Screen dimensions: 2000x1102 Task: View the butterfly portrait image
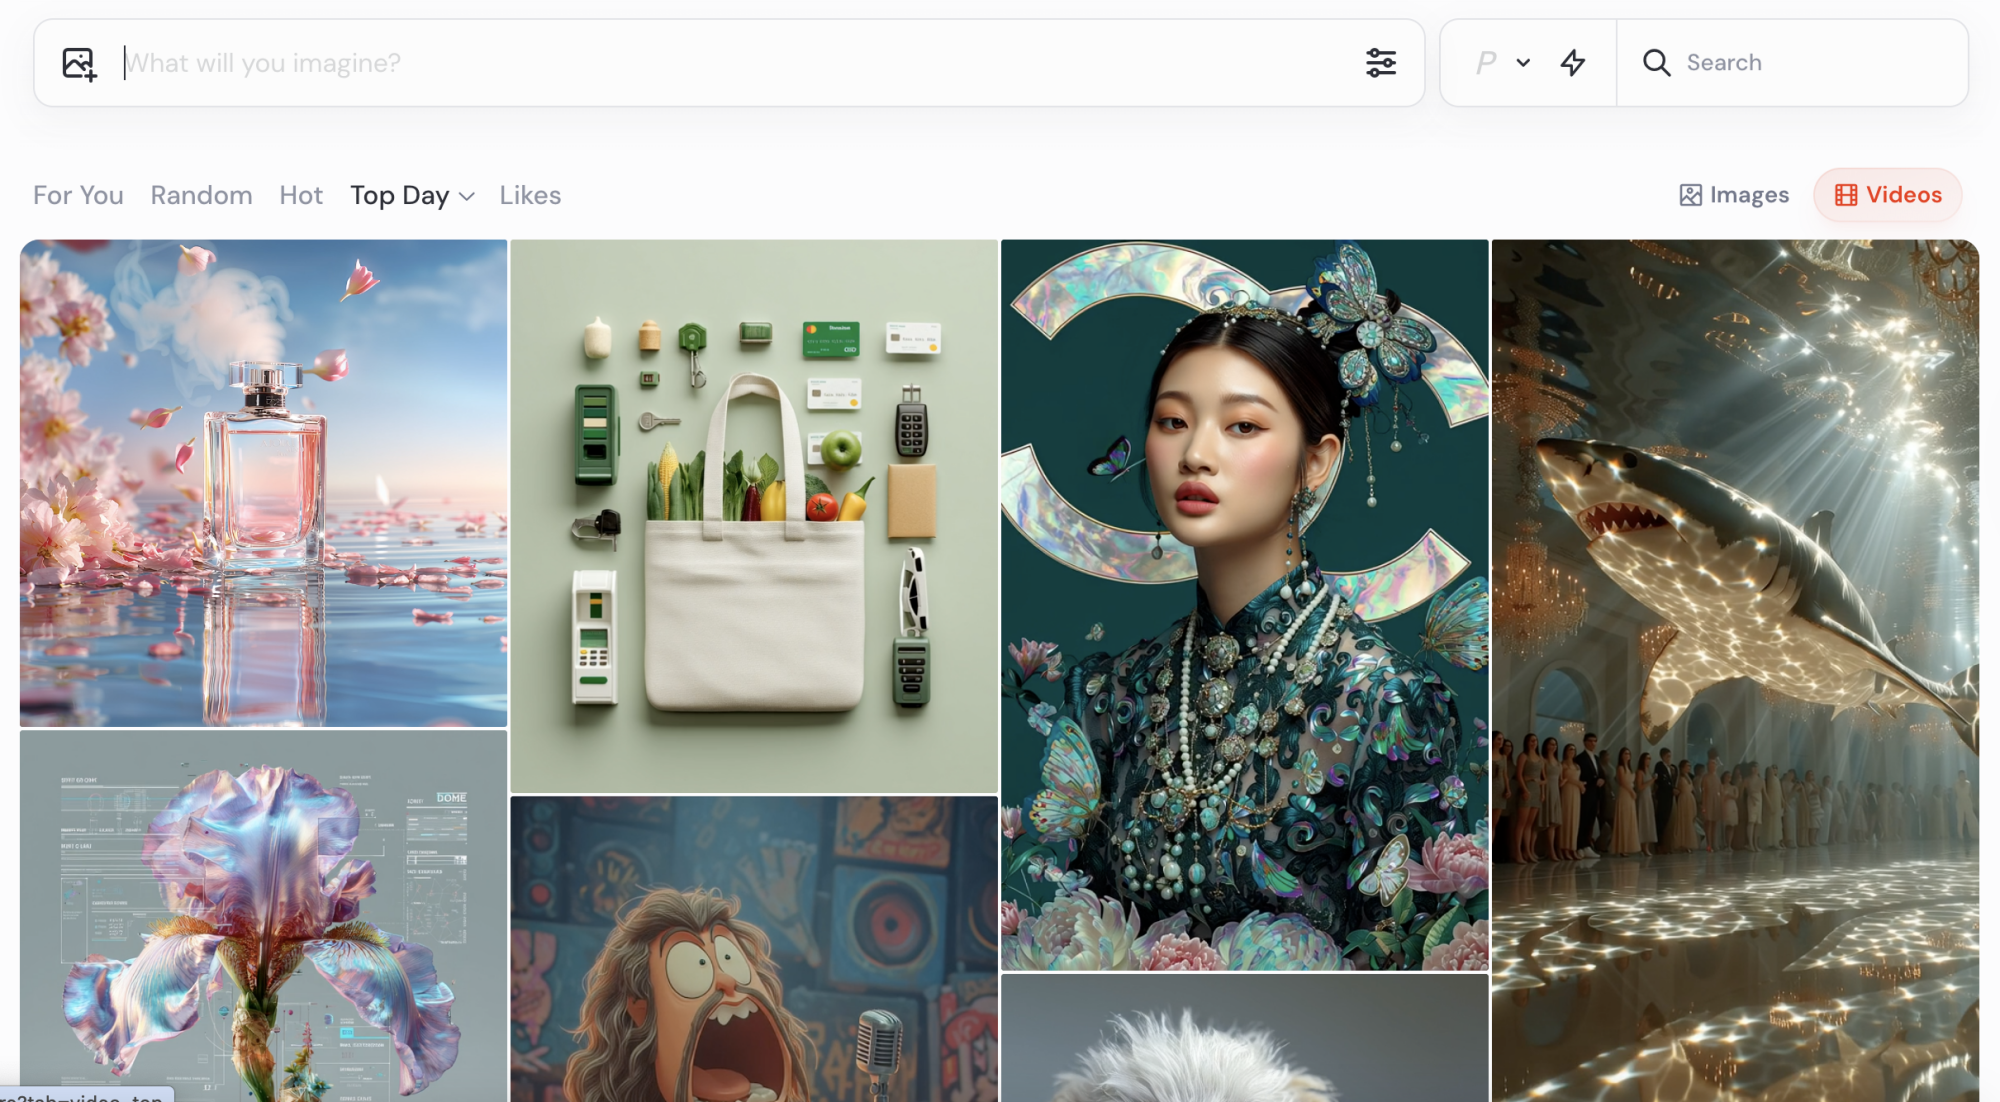click(x=1244, y=600)
